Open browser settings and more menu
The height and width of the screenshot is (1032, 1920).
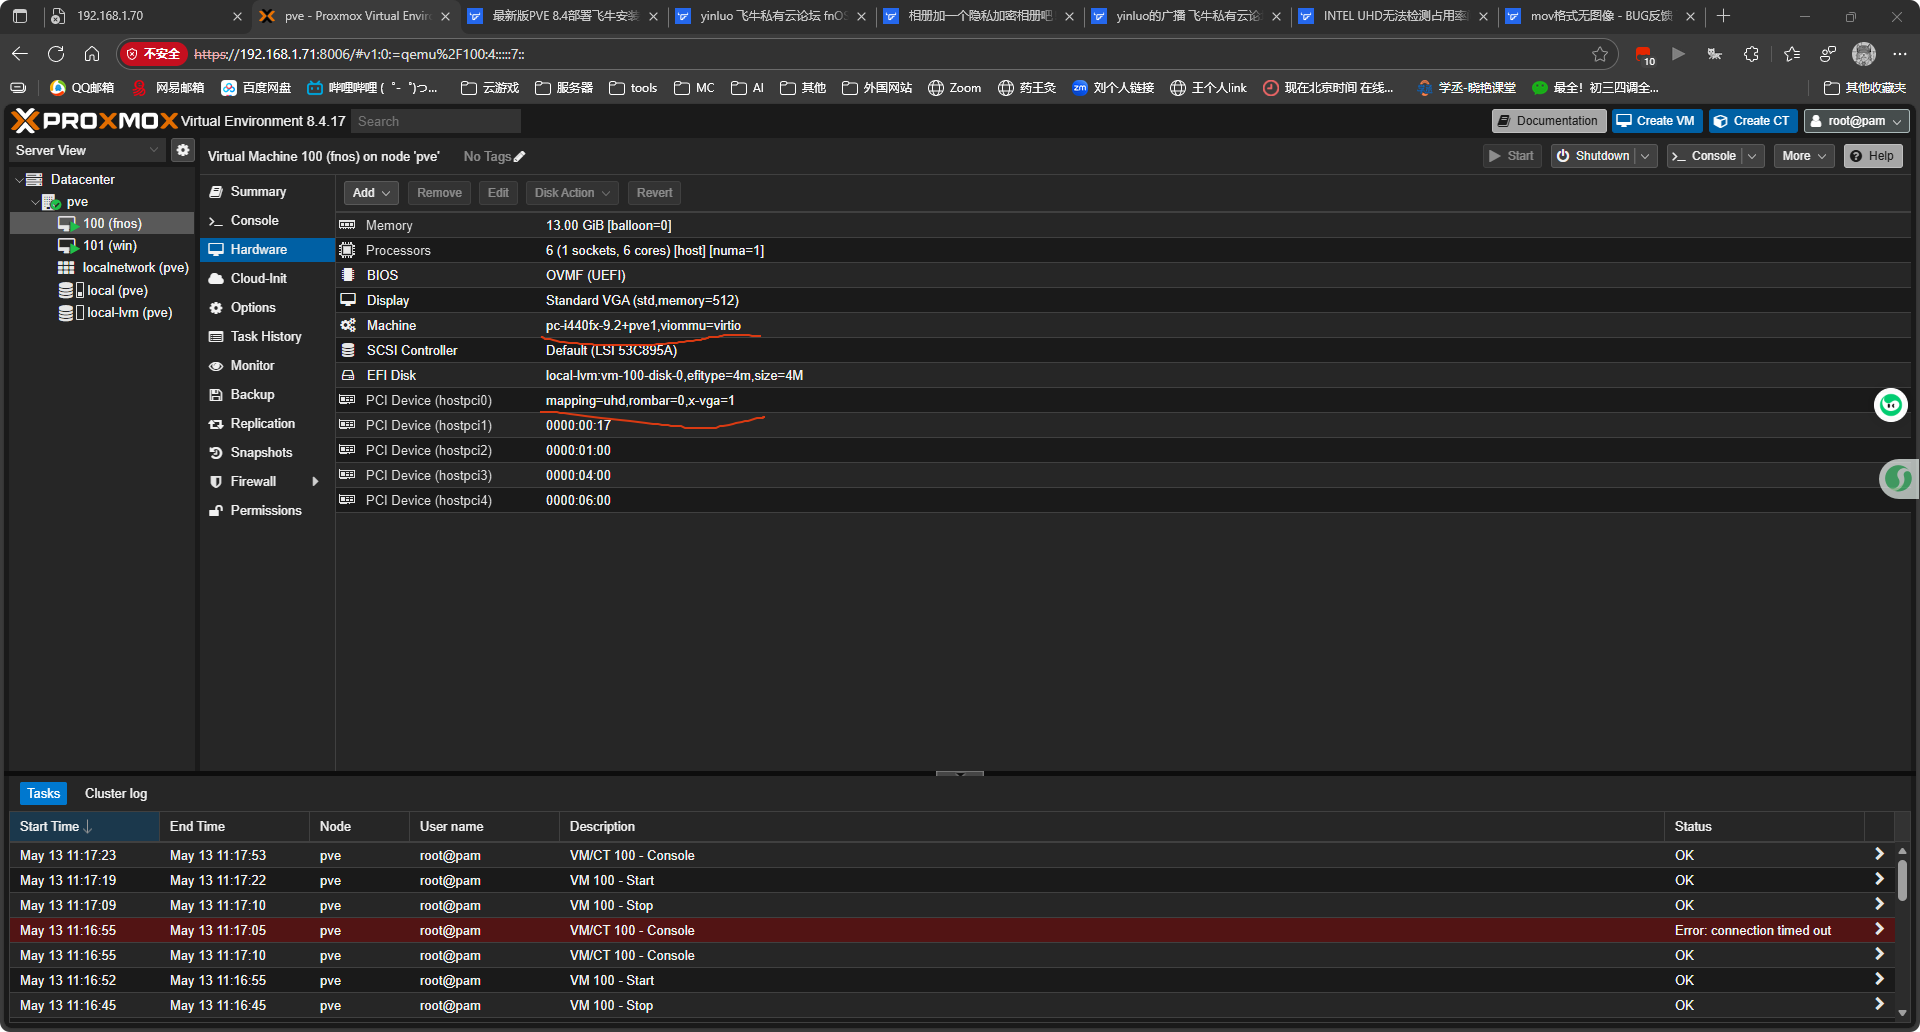click(x=1900, y=54)
